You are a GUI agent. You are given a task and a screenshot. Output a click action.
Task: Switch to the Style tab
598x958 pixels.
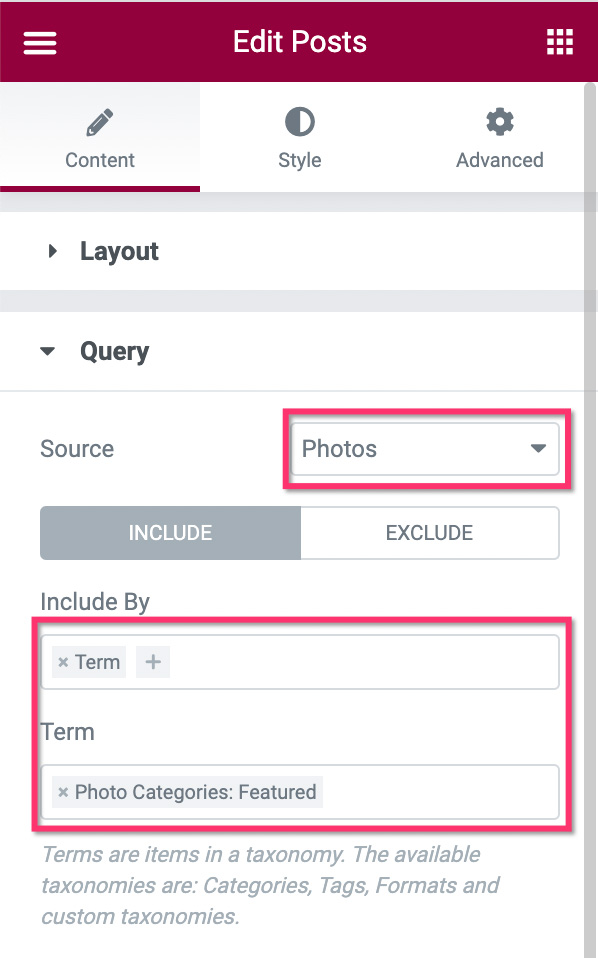pyautogui.click(x=299, y=137)
